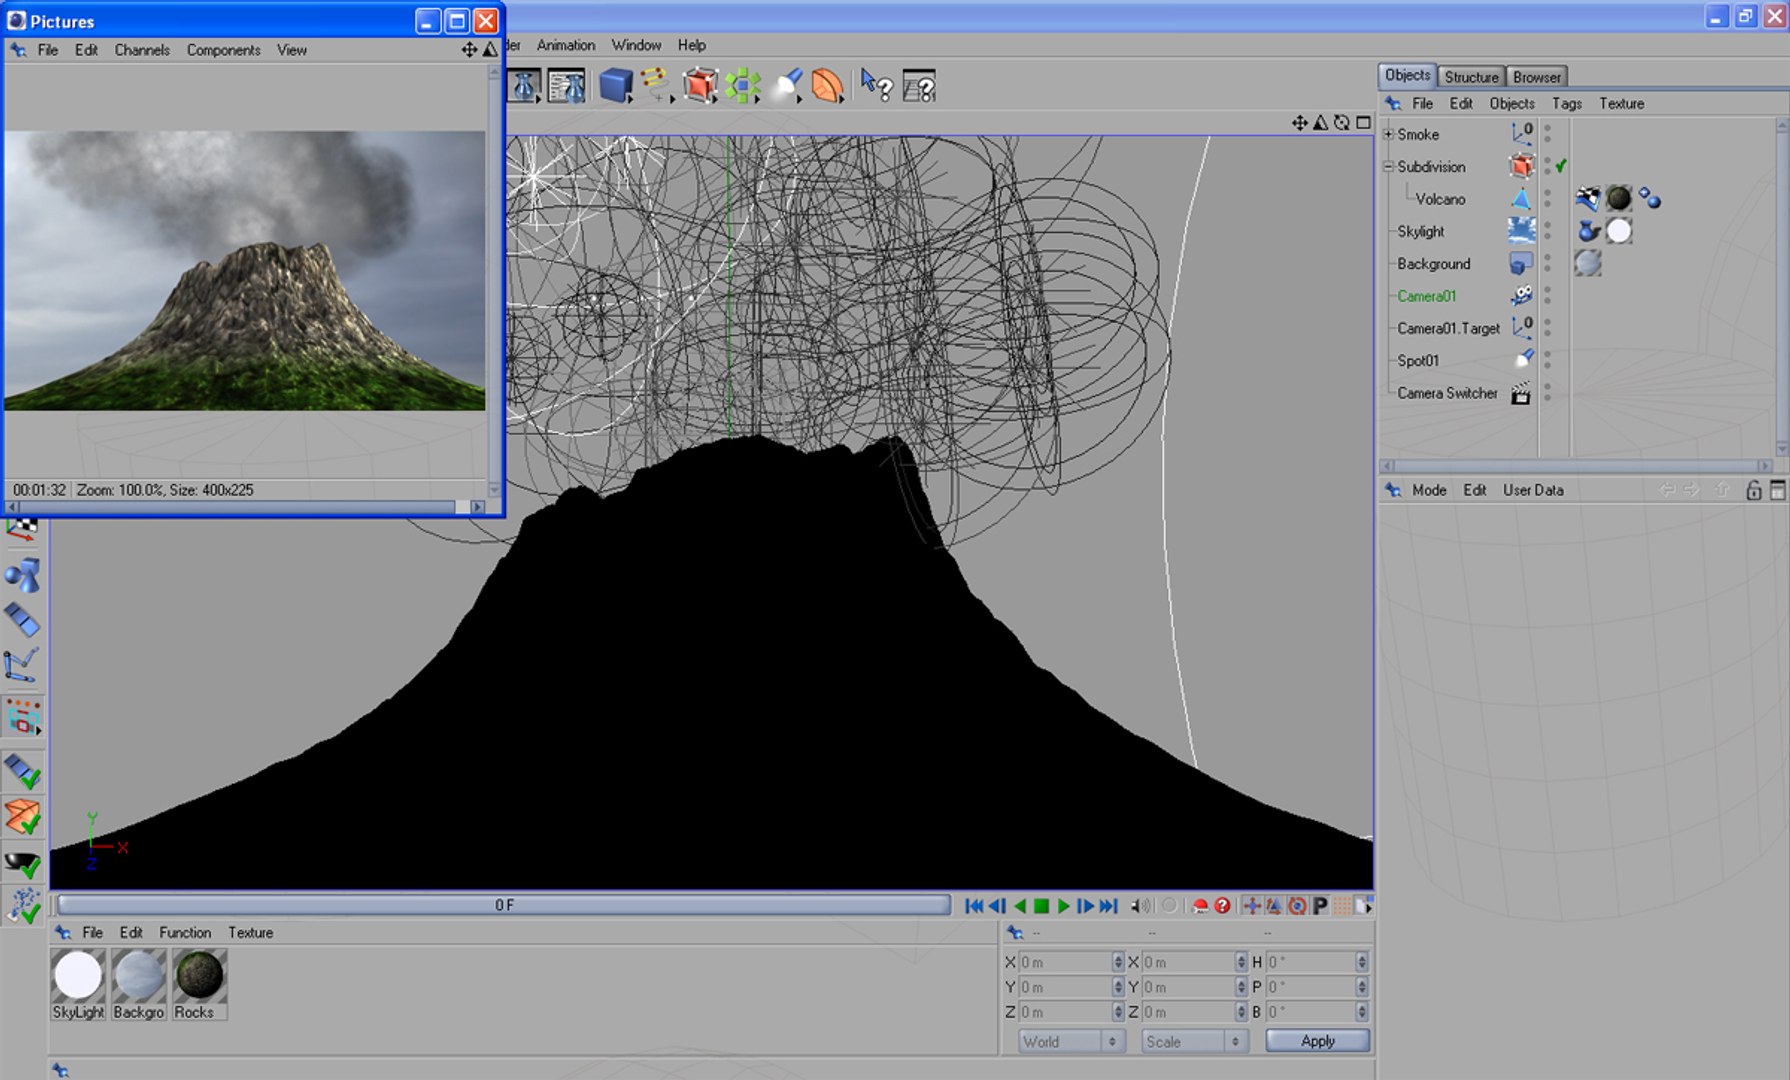Open the Scale mode dropdown
1790x1080 pixels.
1194,1041
